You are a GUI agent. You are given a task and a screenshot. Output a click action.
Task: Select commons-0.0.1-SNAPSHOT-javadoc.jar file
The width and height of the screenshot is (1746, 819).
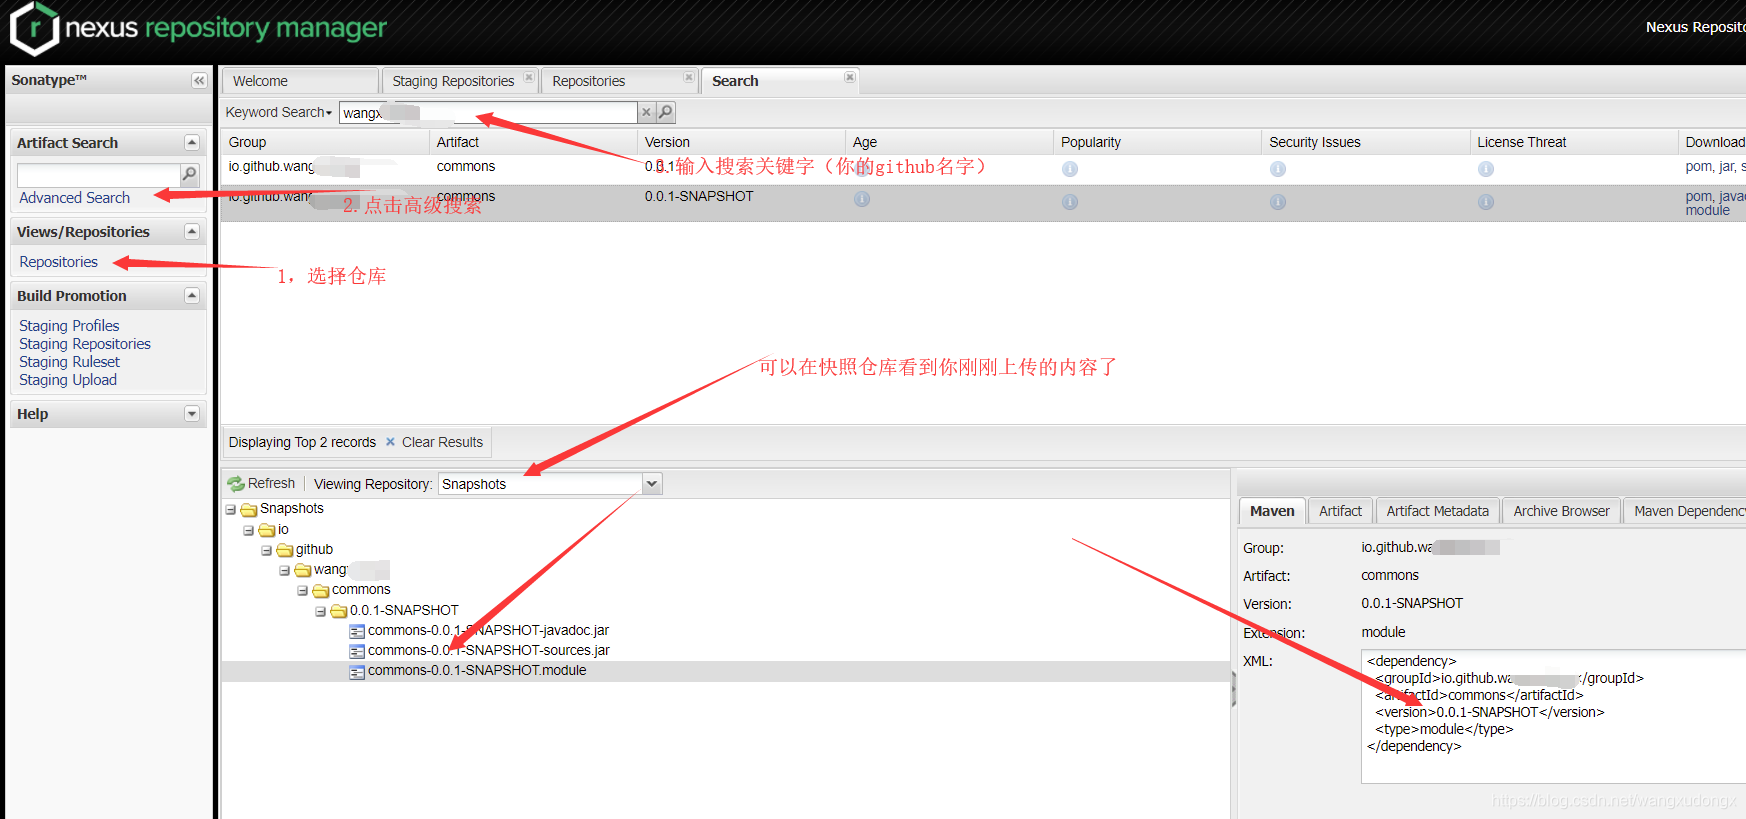tap(488, 631)
